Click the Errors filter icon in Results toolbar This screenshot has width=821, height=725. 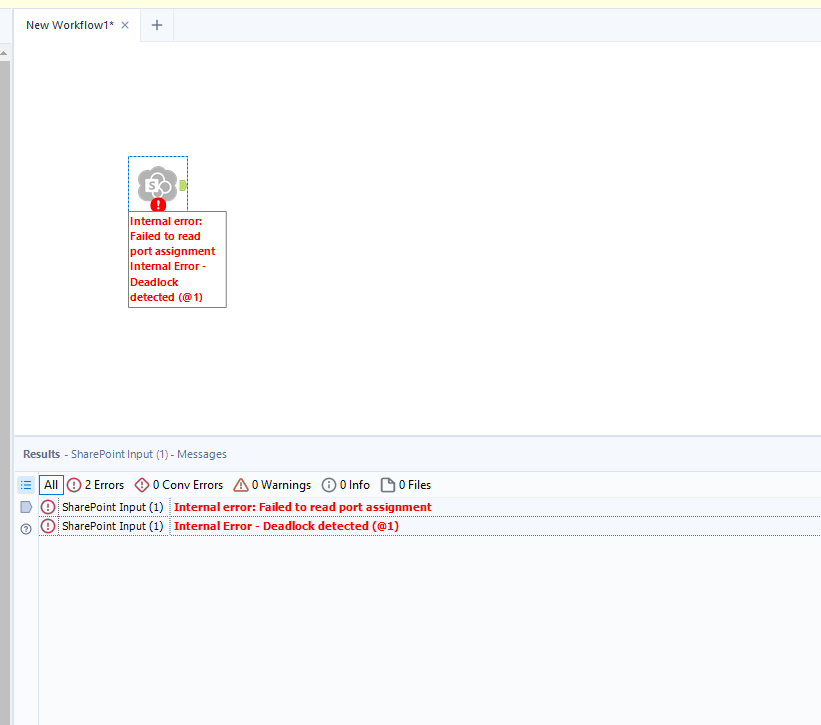[x=74, y=485]
